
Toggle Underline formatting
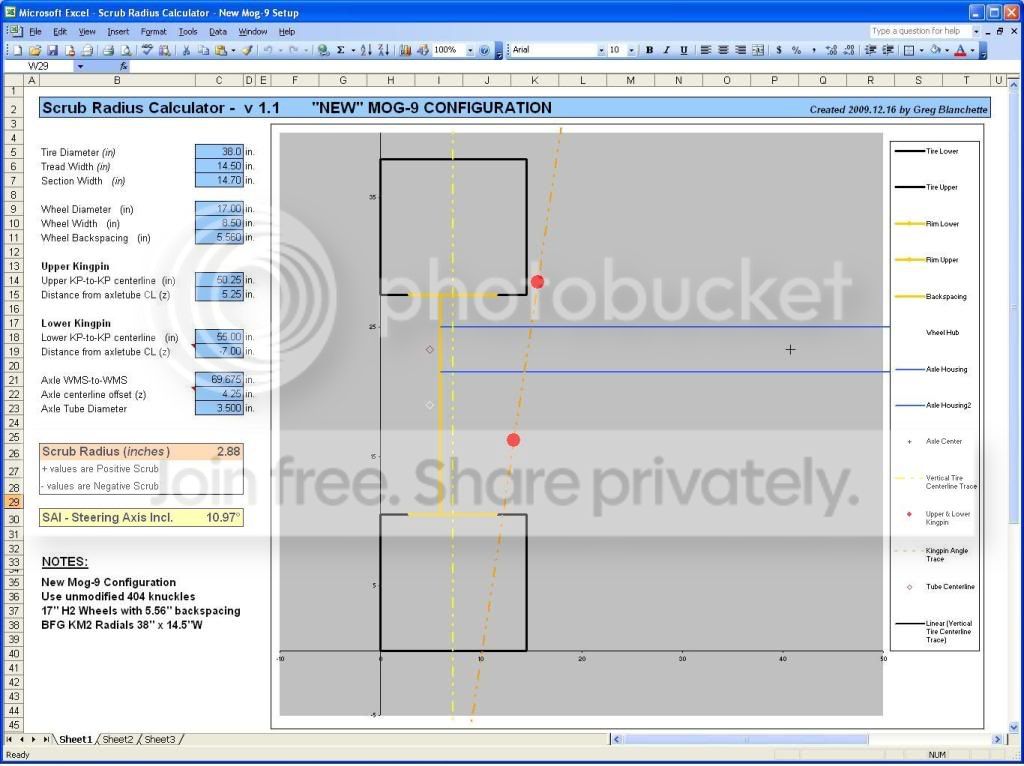(x=684, y=50)
